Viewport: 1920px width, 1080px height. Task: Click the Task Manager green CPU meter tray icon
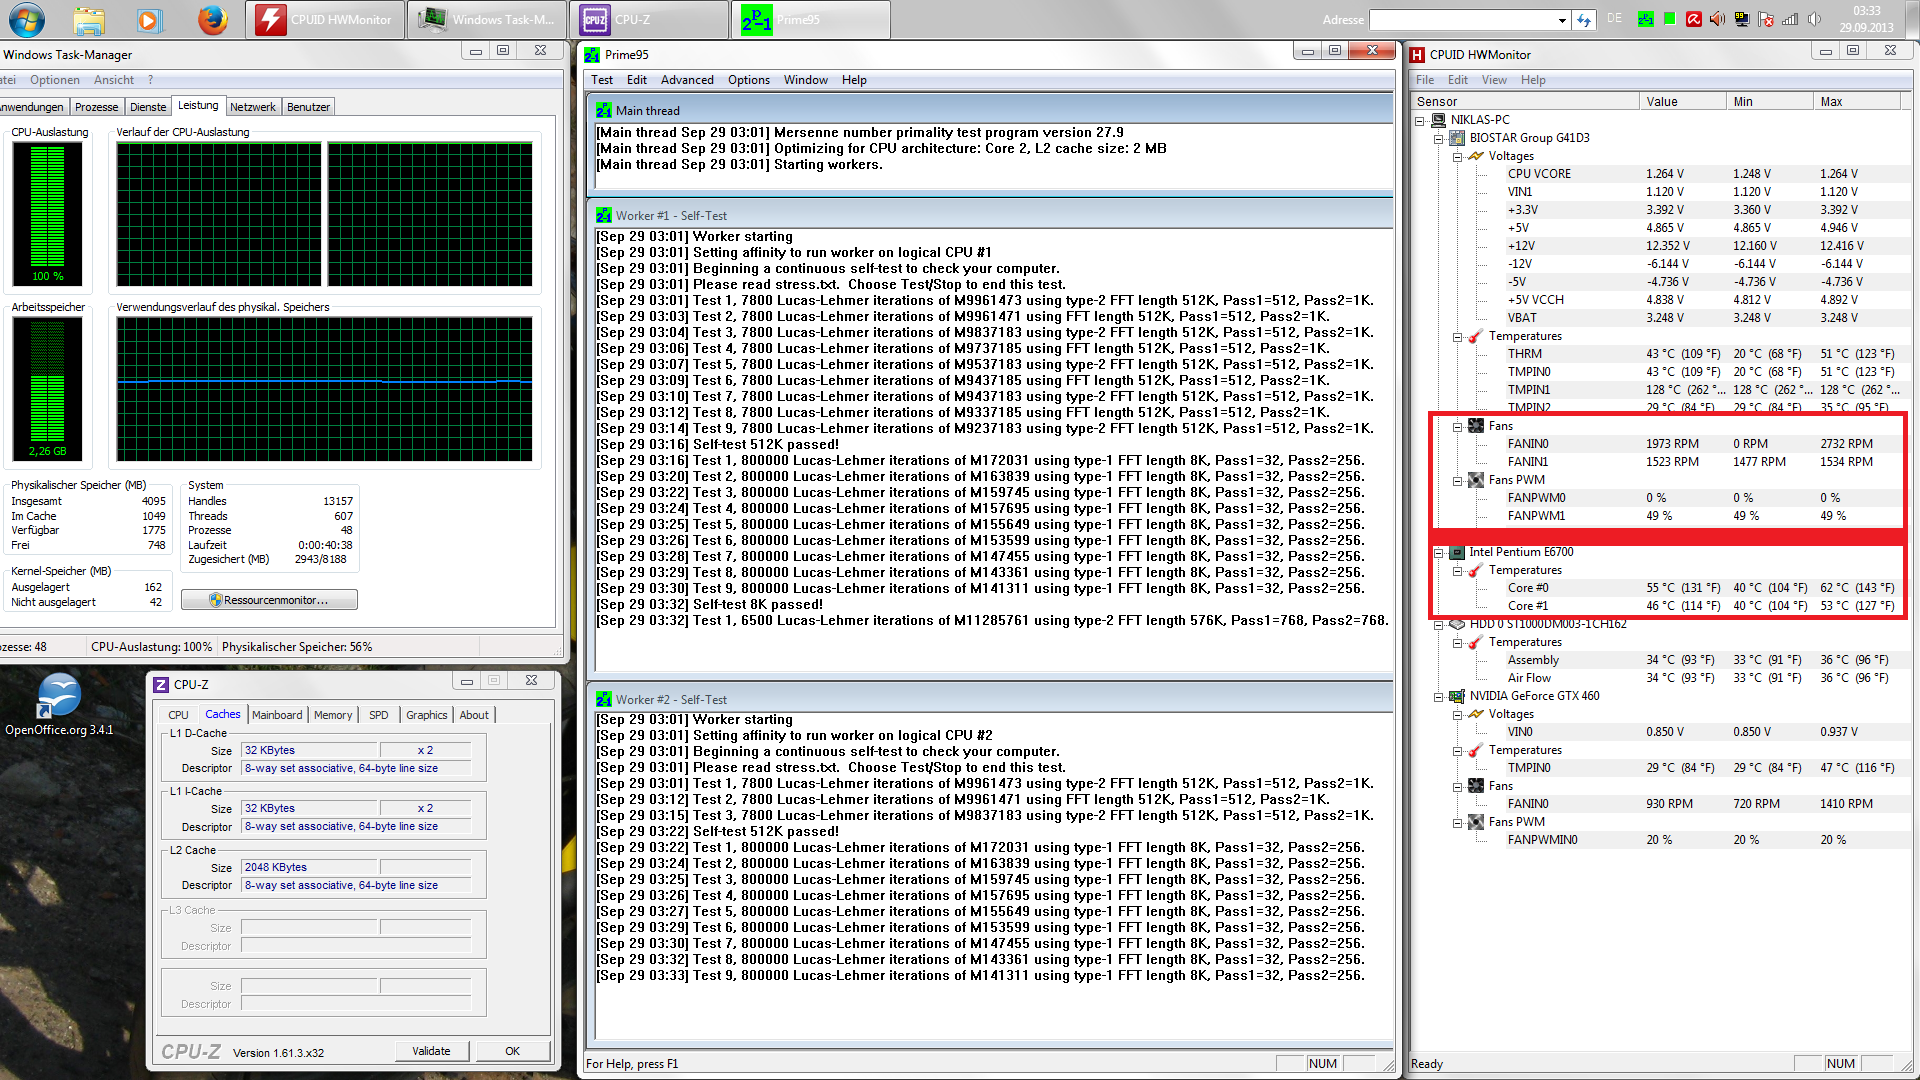click(x=1670, y=19)
